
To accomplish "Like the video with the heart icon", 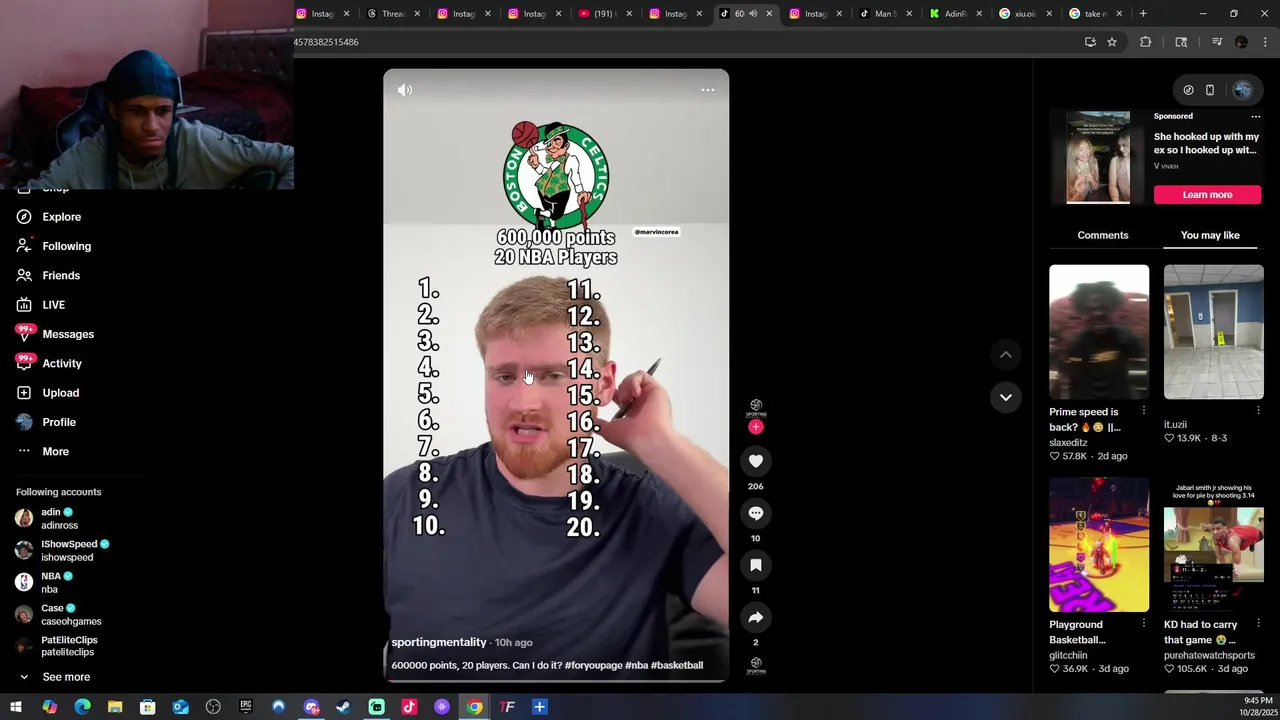I will [756, 461].
